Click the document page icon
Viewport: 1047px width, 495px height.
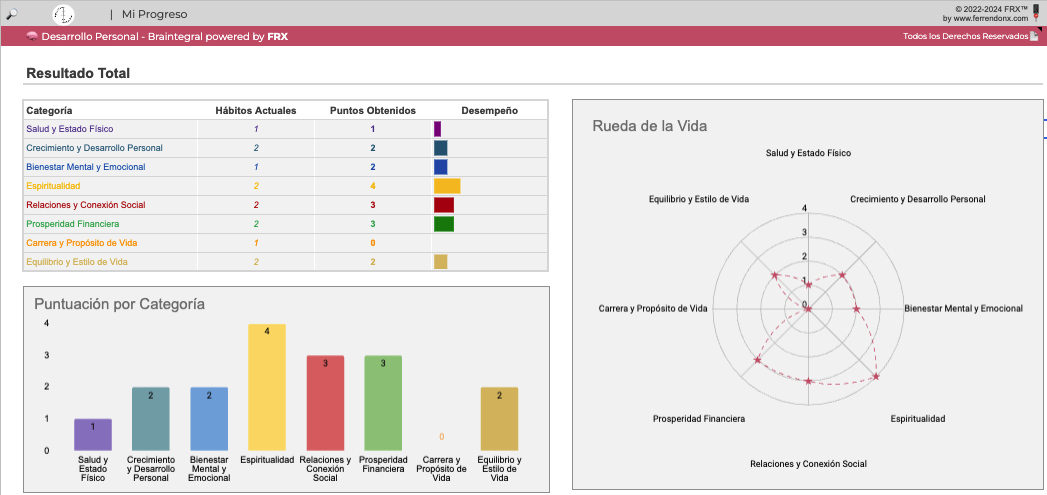pos(1034,36)
